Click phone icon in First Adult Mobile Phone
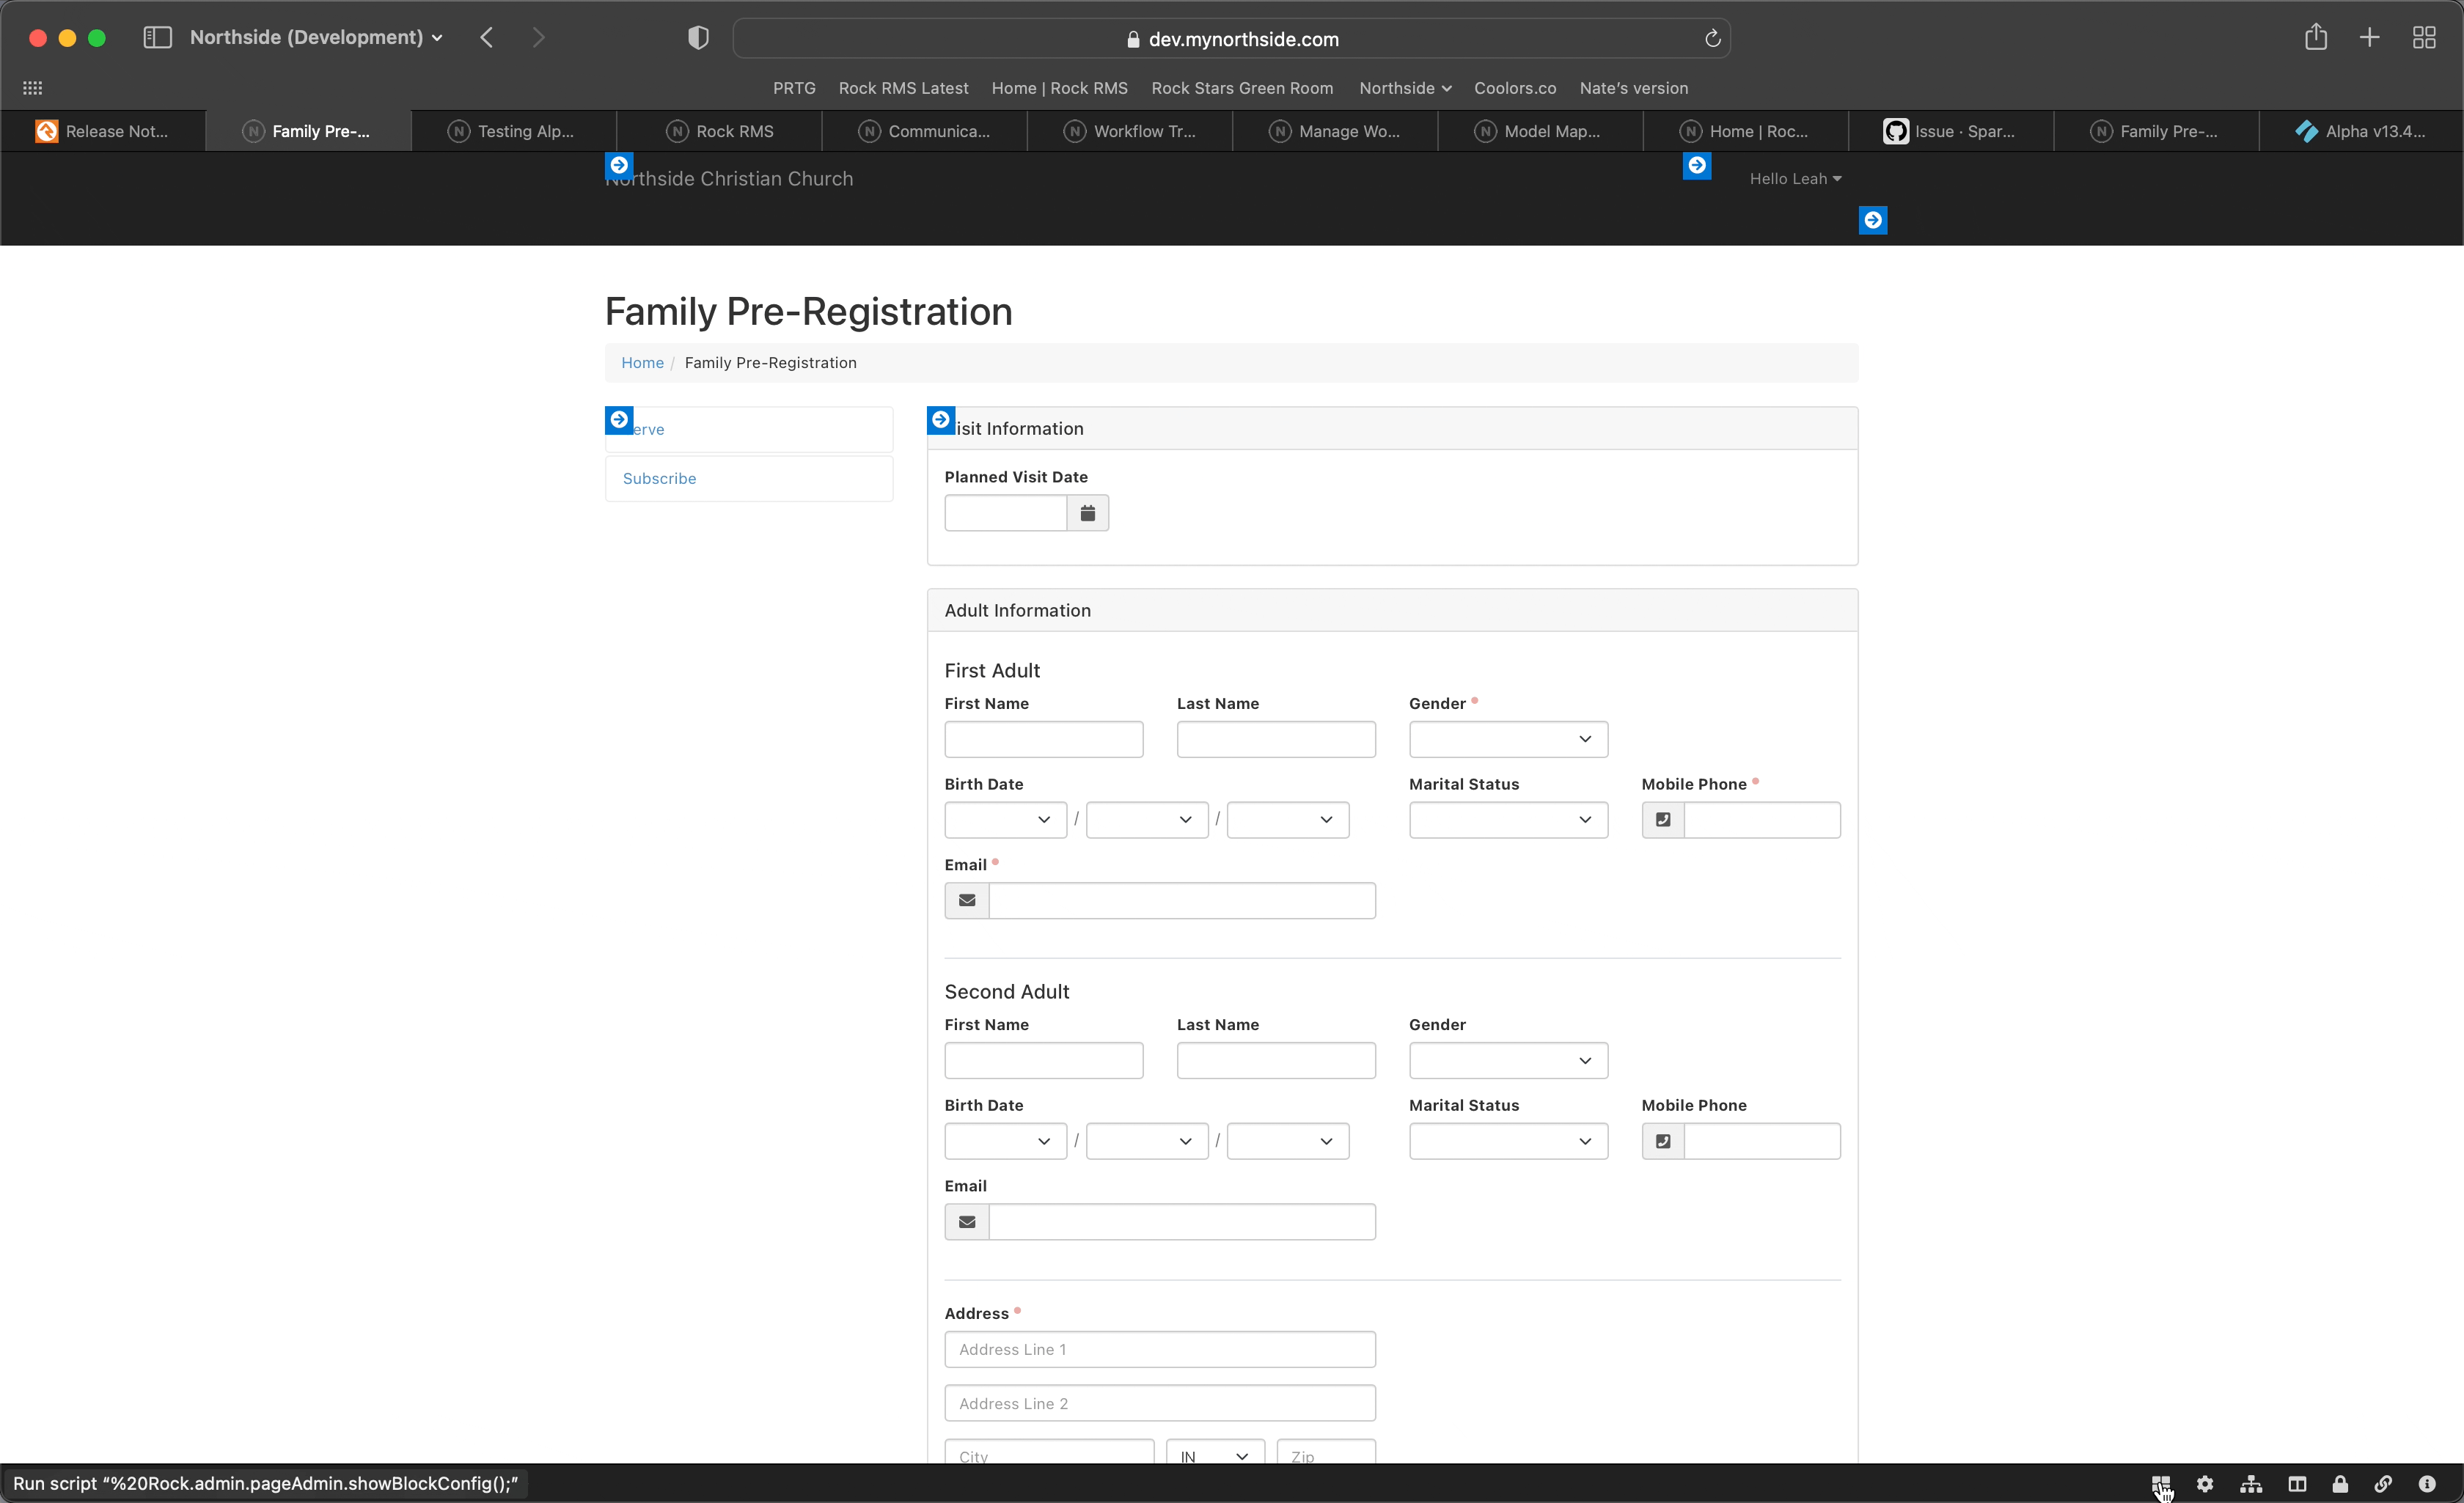The image size is (2464, 1503). tap(1663, 820)
